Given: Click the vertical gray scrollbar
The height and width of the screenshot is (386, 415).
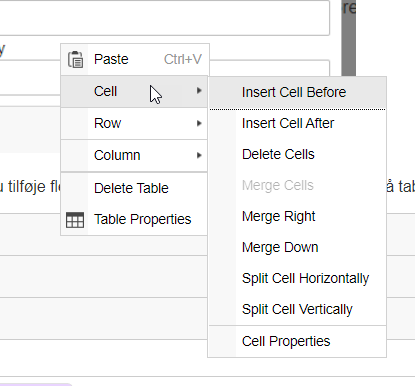Looking at the screenshot, I should pos(349,38).
